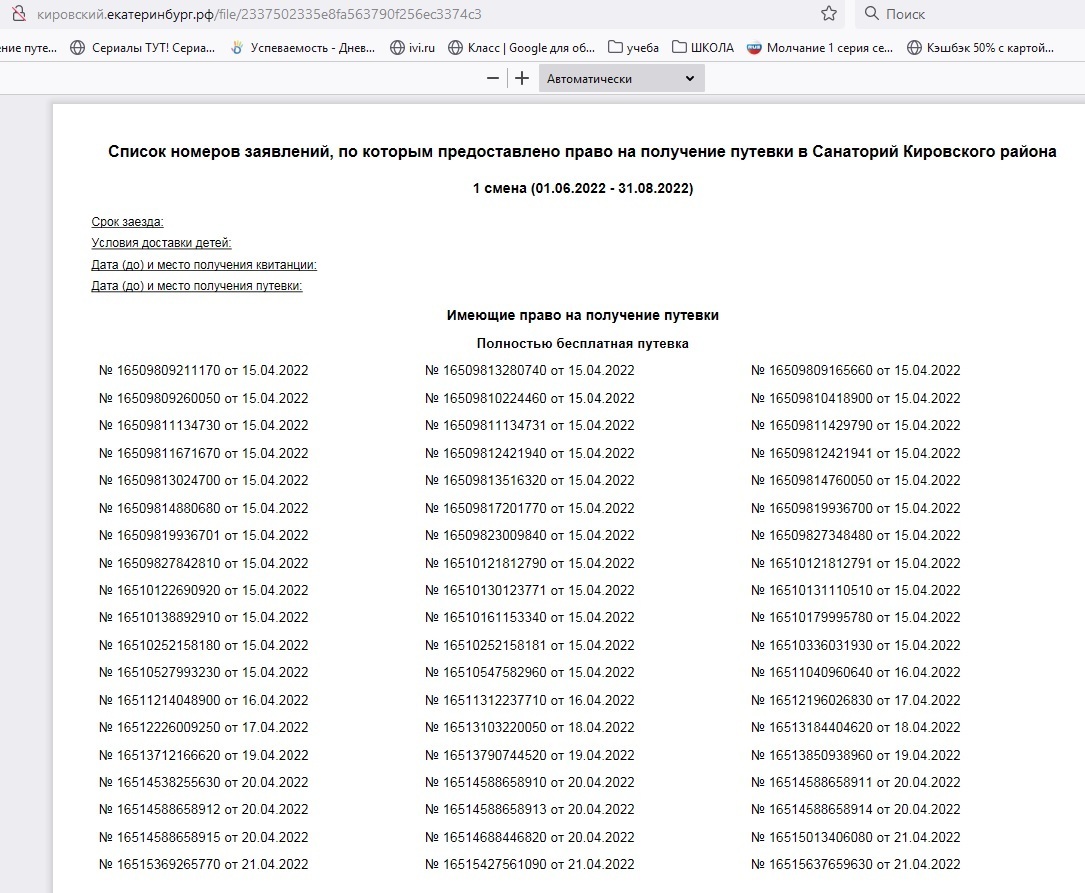Open the 'ШКОЛА' bookmarks folder

(x=702, y=47)
